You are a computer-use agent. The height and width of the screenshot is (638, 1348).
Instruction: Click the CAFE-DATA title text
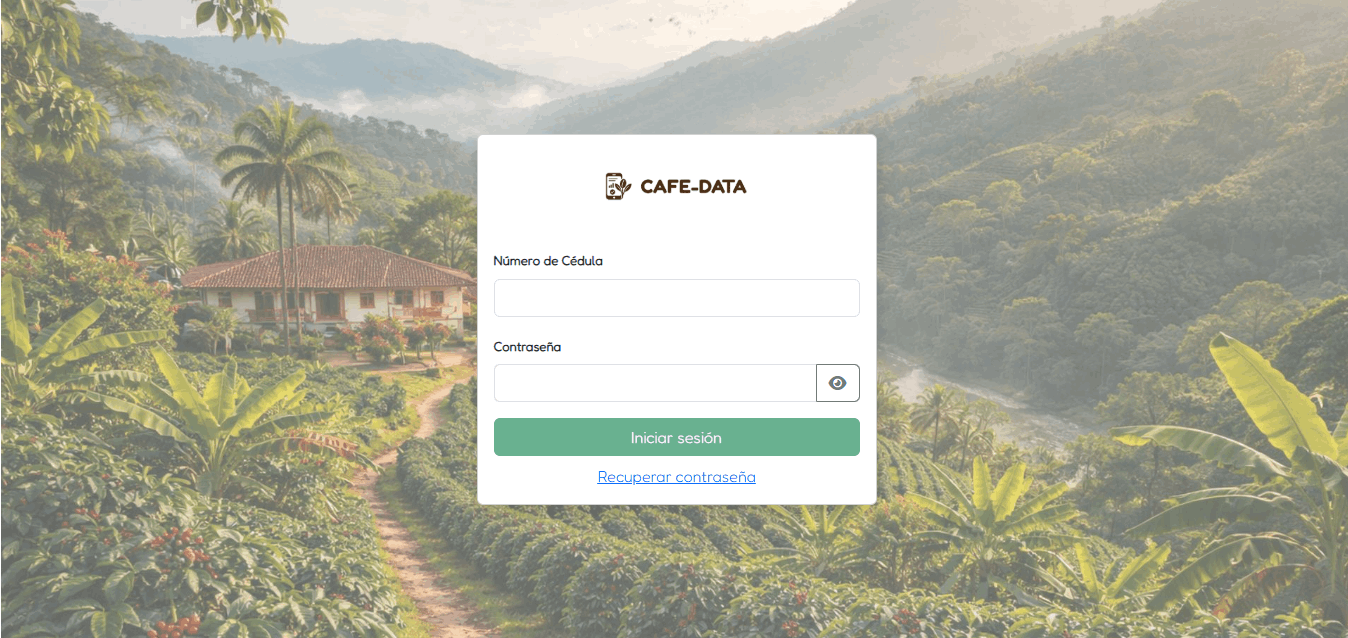[693, 186]
